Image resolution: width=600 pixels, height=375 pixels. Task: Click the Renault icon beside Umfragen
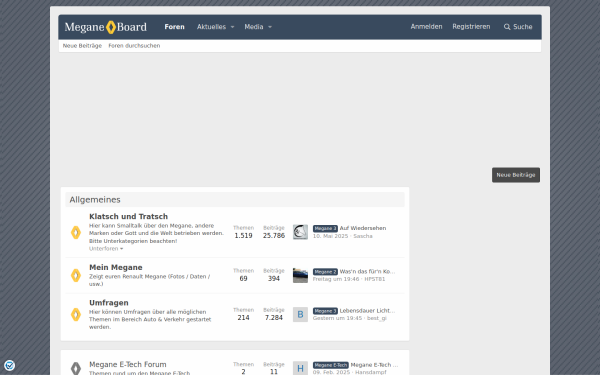coord(76,315)
